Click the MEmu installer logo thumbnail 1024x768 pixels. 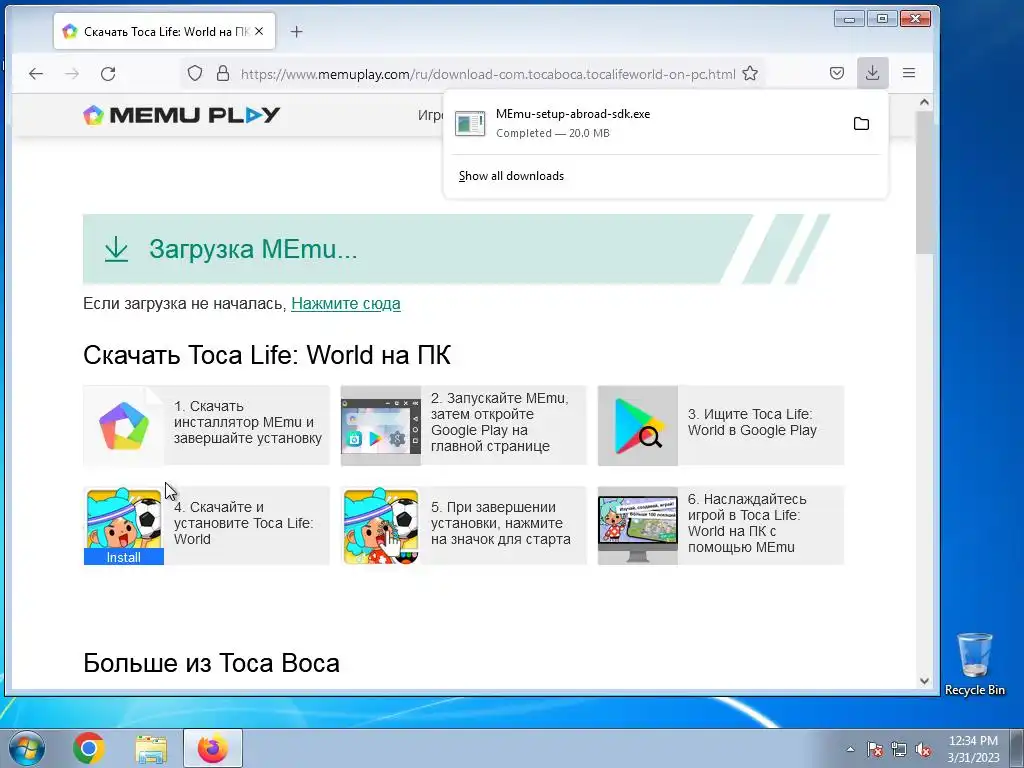click(123, 426)
